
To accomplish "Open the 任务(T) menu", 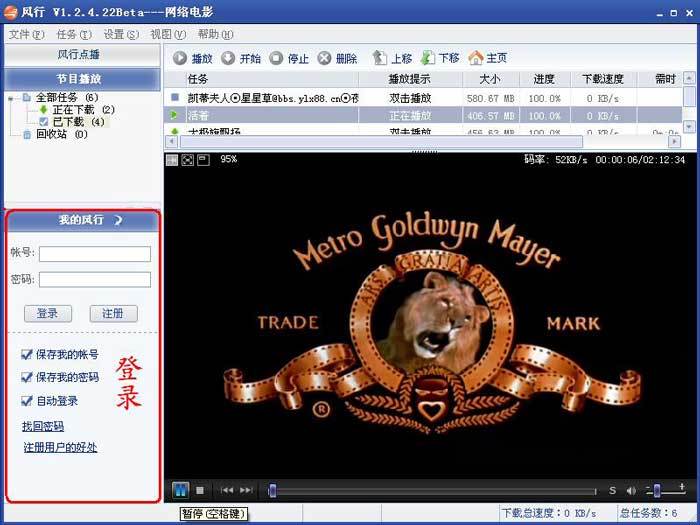I will 74,34.
